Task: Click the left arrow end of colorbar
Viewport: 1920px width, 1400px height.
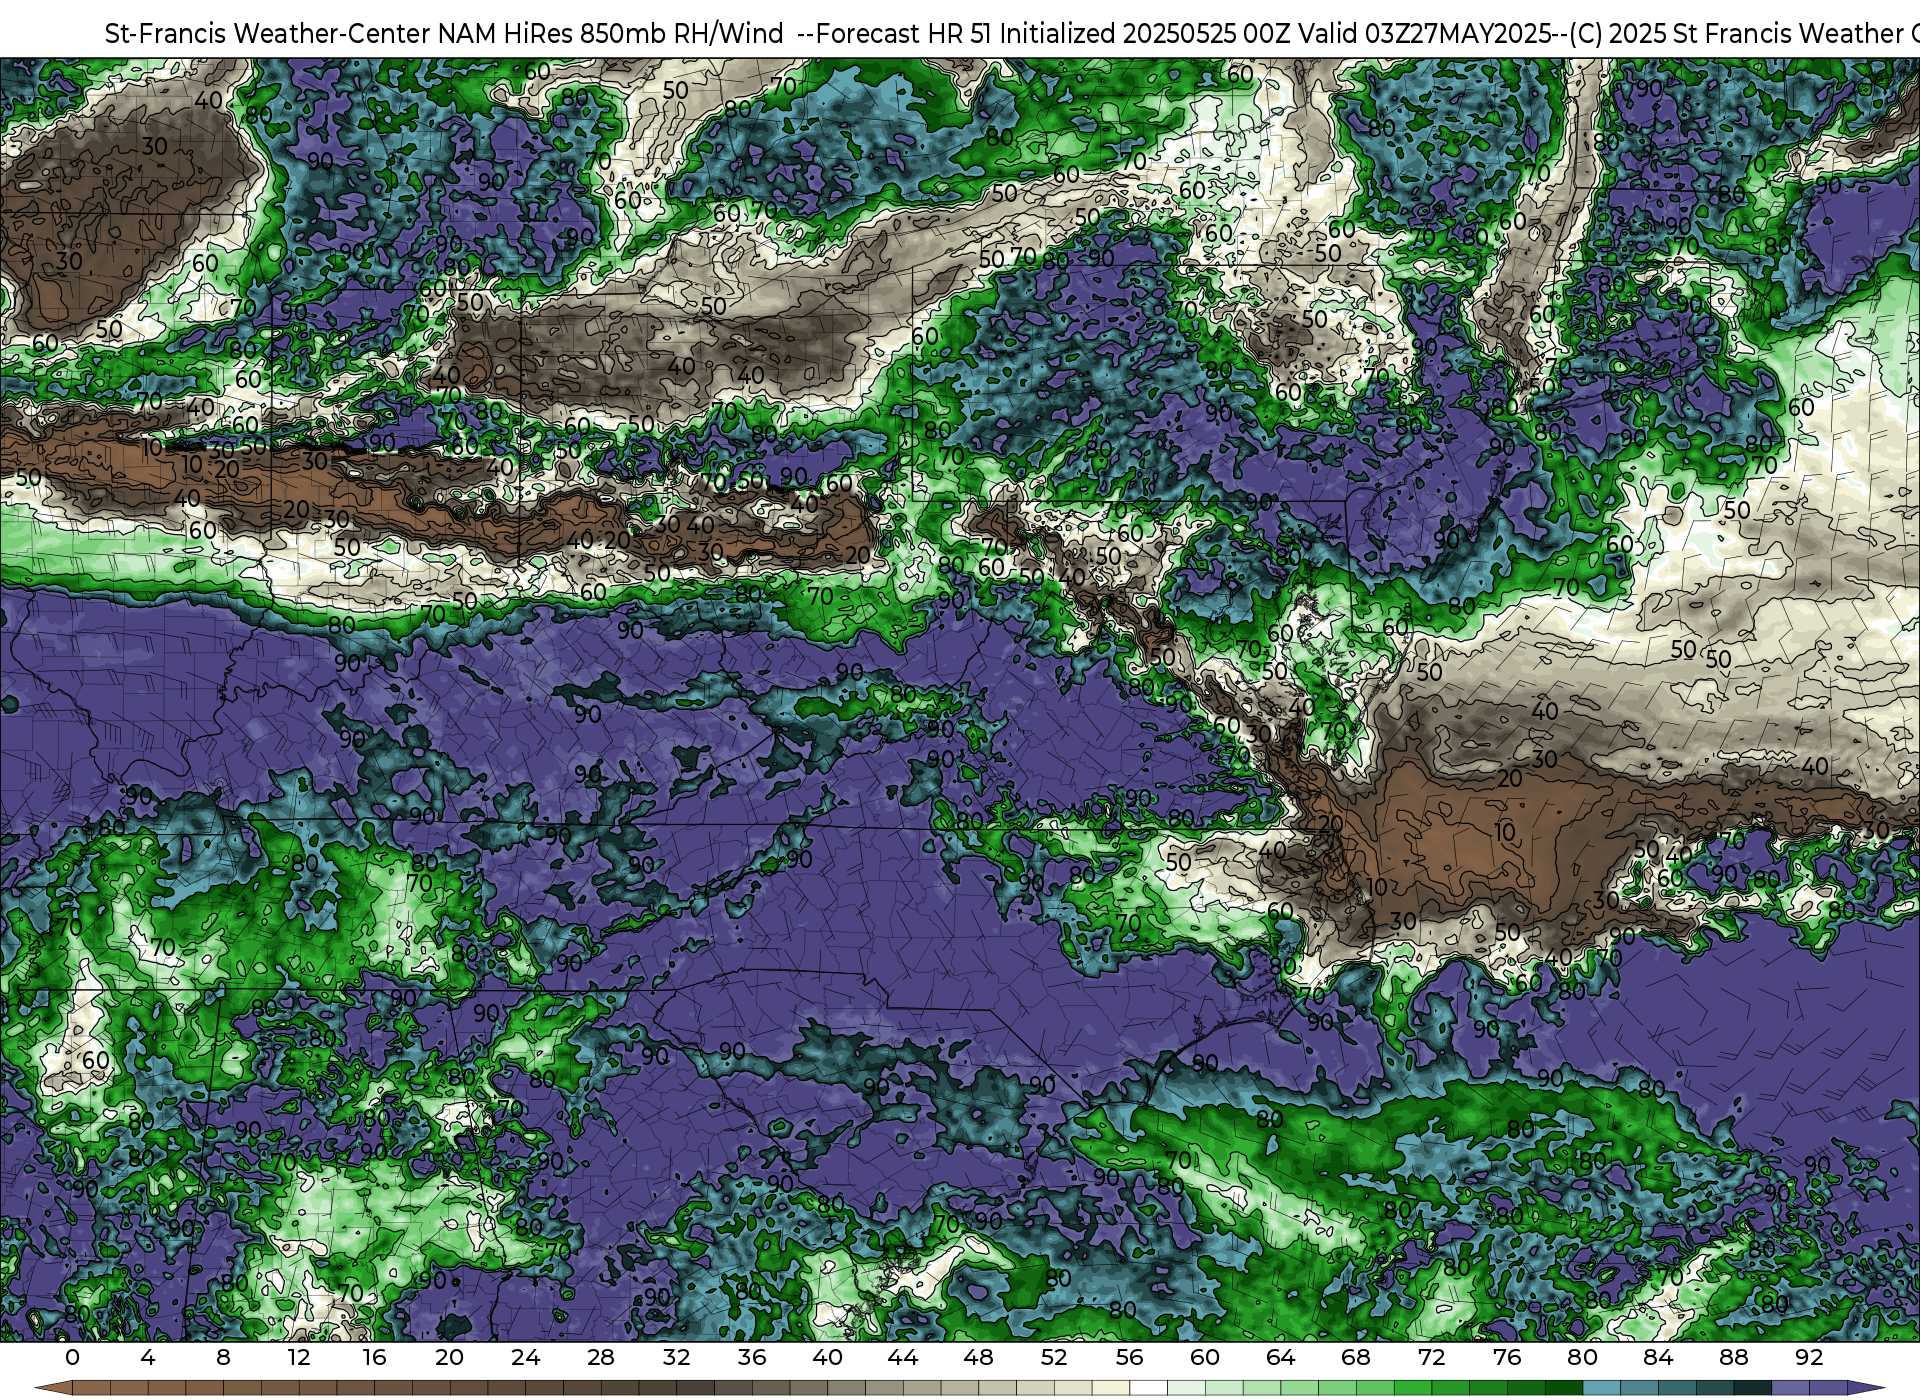Action: pos(53,1389)
